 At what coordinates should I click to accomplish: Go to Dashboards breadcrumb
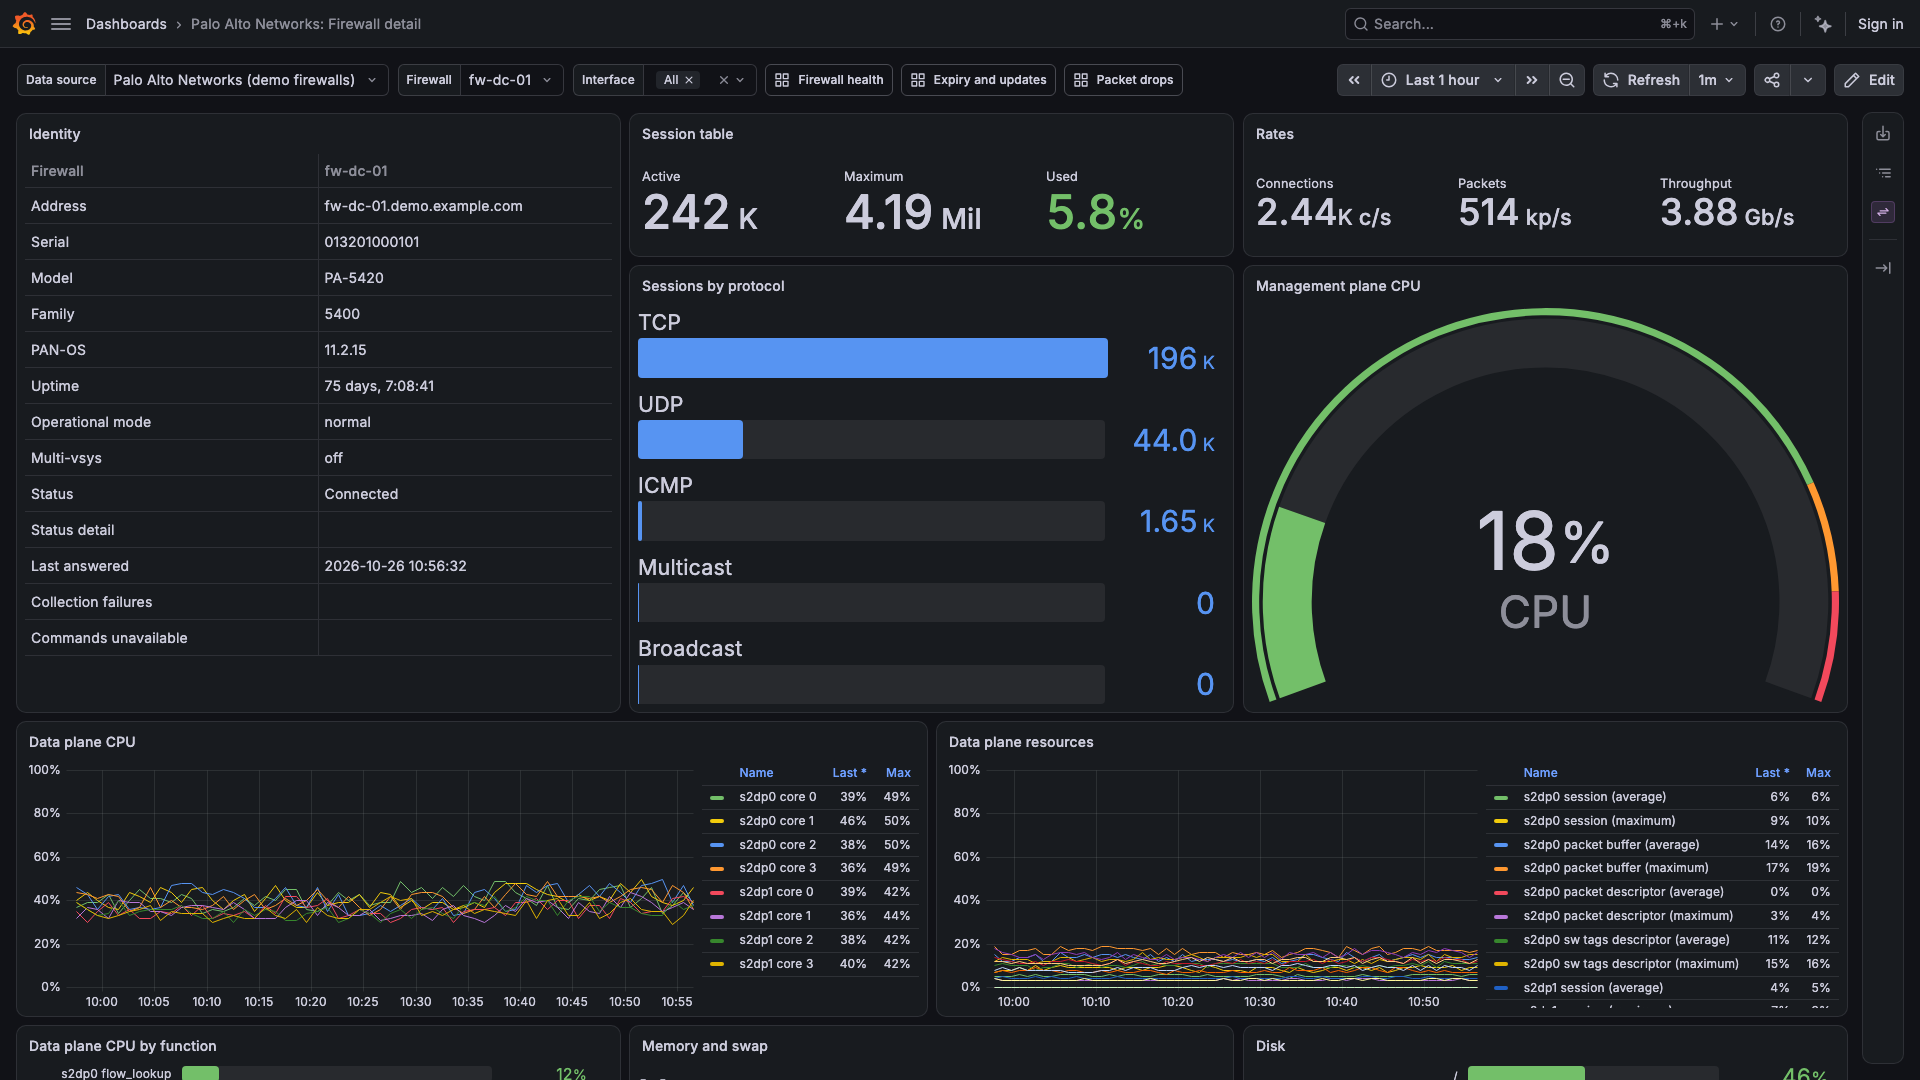[126, 24]
